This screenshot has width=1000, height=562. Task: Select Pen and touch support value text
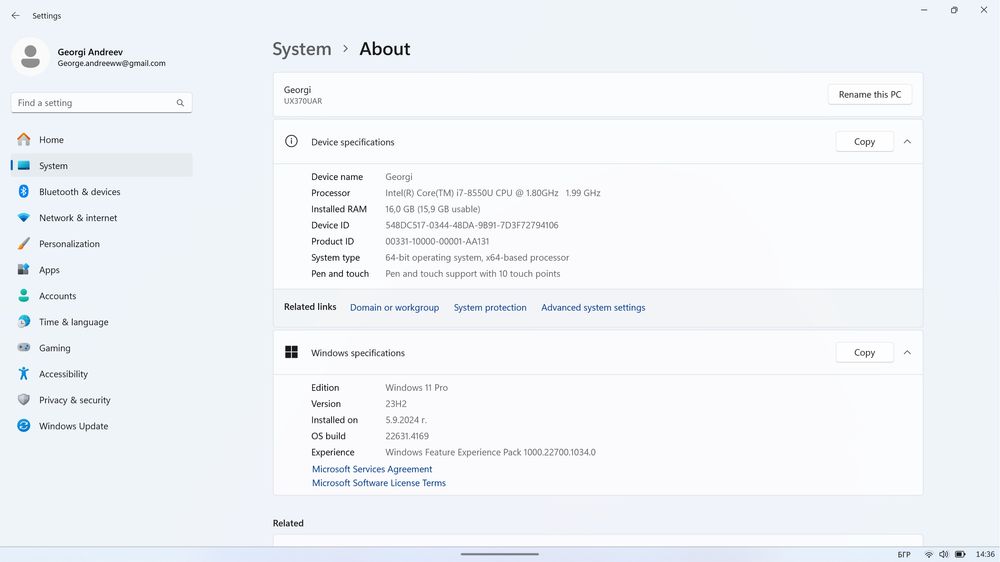click(473, 274)
